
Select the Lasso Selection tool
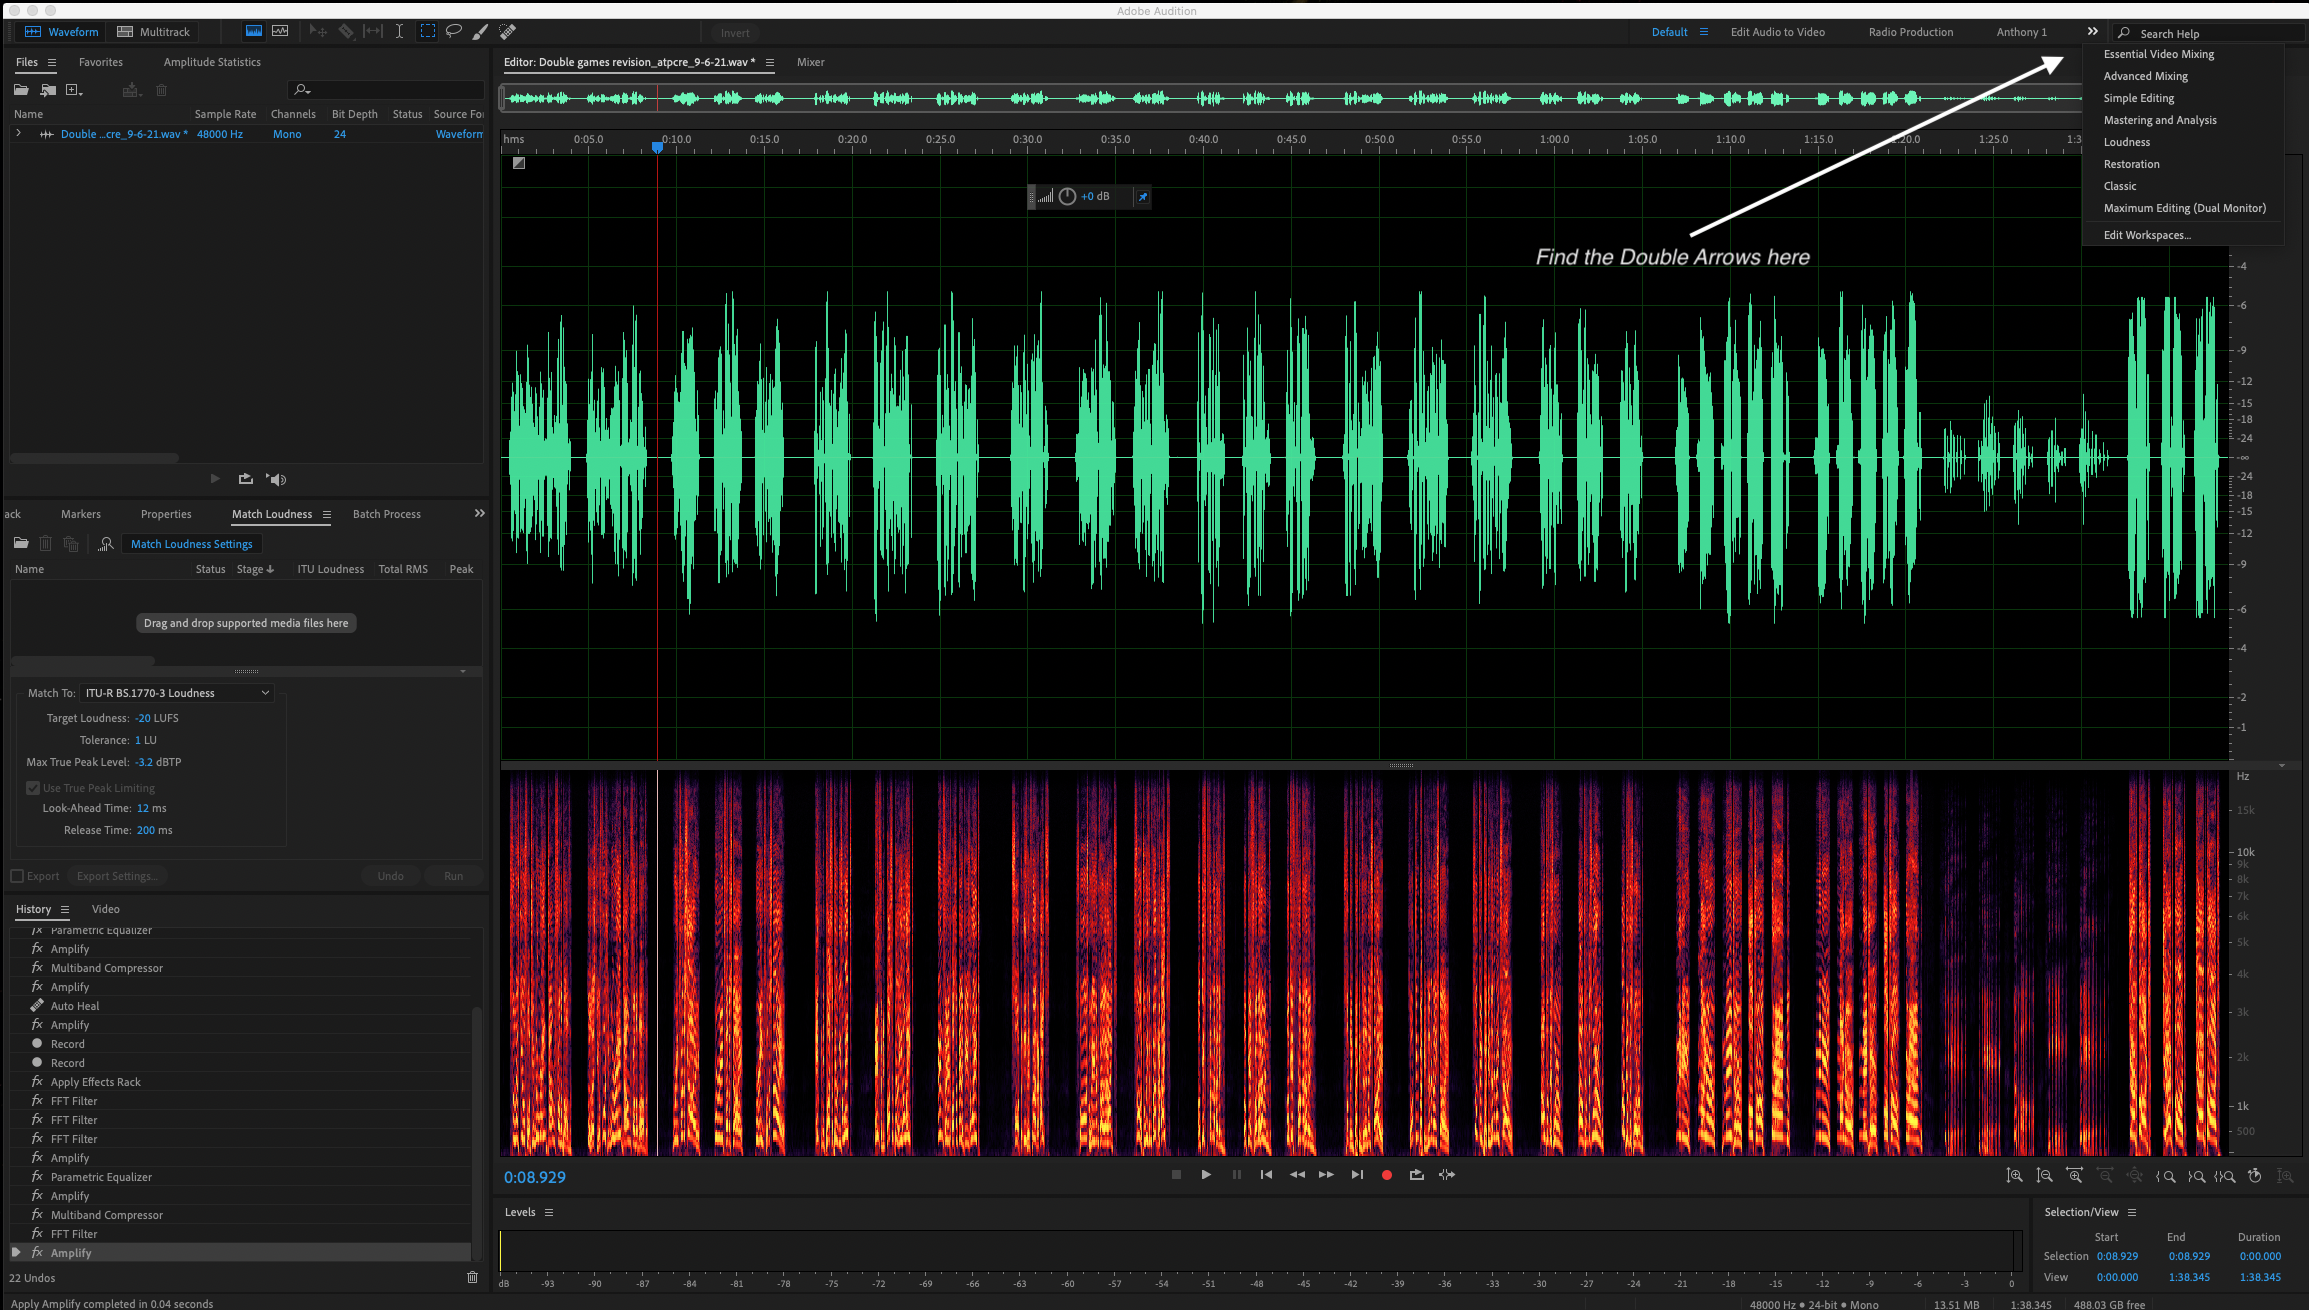tap(453, 31)
